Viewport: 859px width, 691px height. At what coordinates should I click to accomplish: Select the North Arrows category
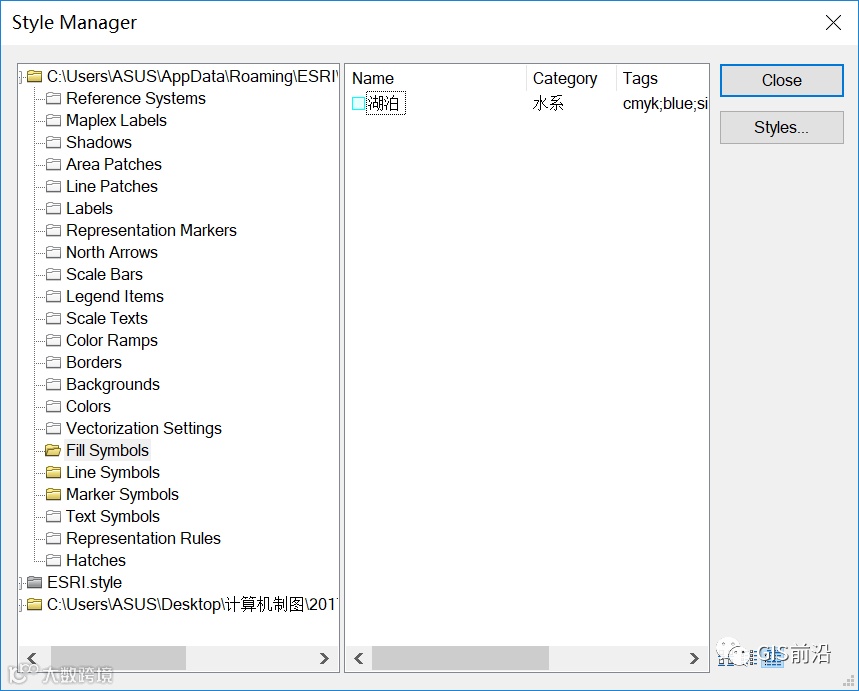pos(112,252)
